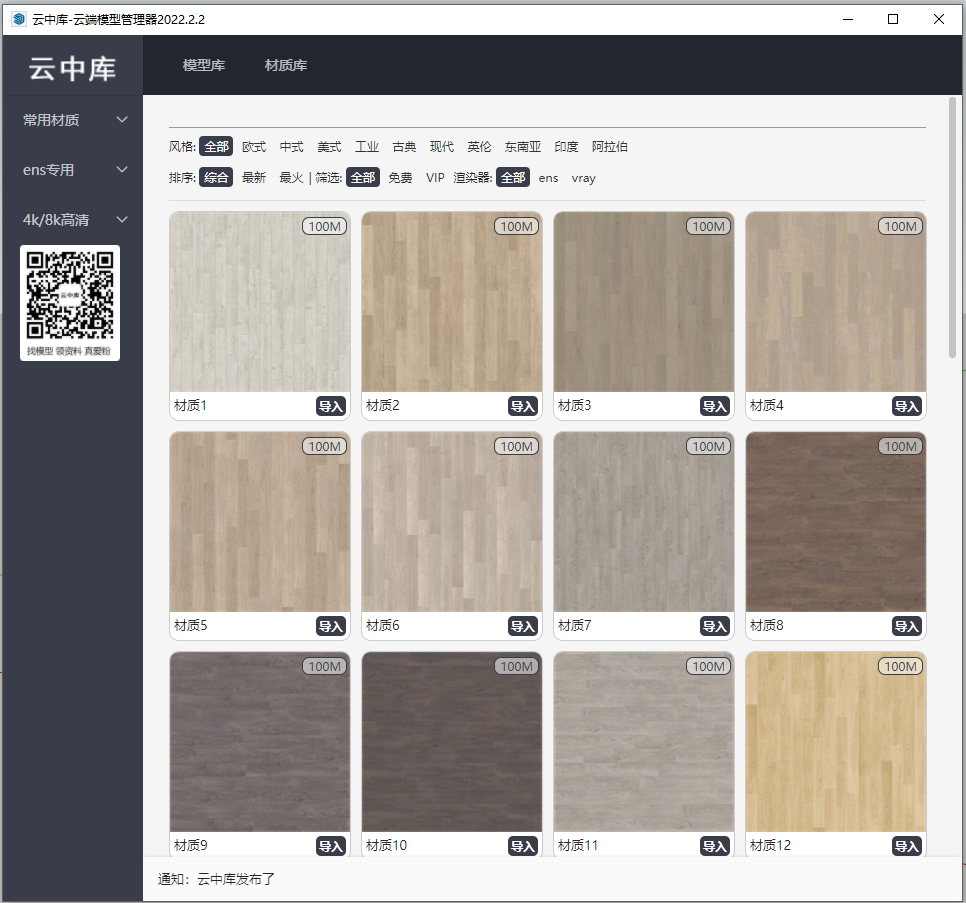Viewport: 966px width, 903px height.
Task: Click 导入 for 材质7
Action: coord(715,626)
